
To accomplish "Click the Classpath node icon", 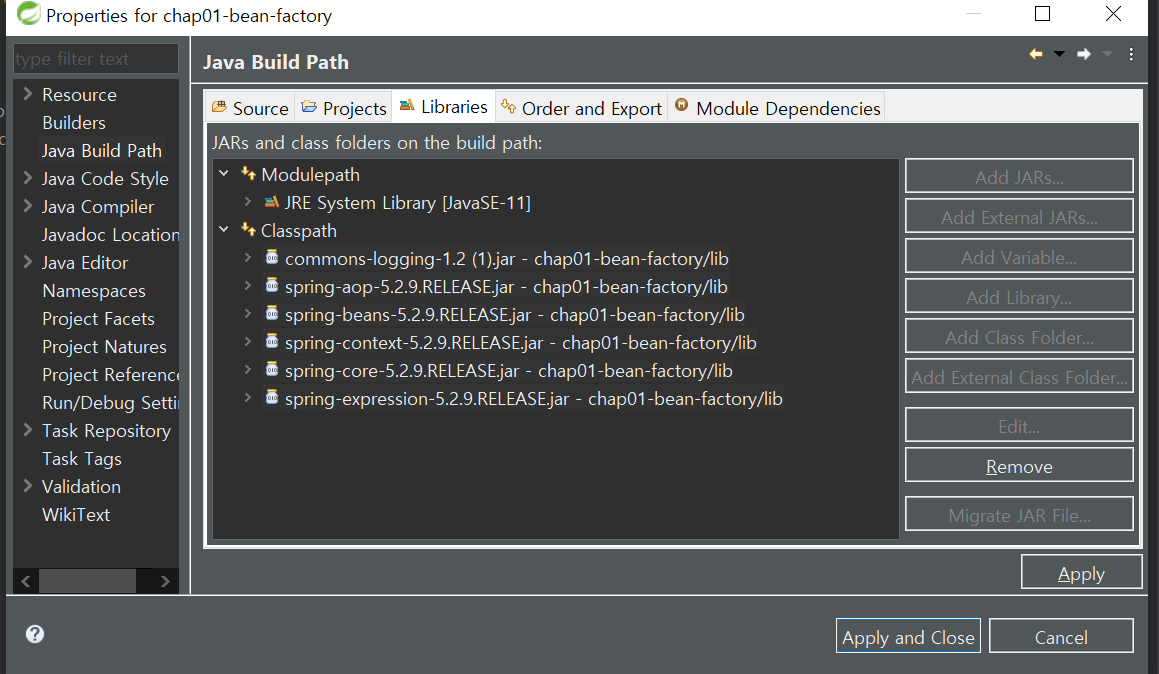I will pos(248,231).
